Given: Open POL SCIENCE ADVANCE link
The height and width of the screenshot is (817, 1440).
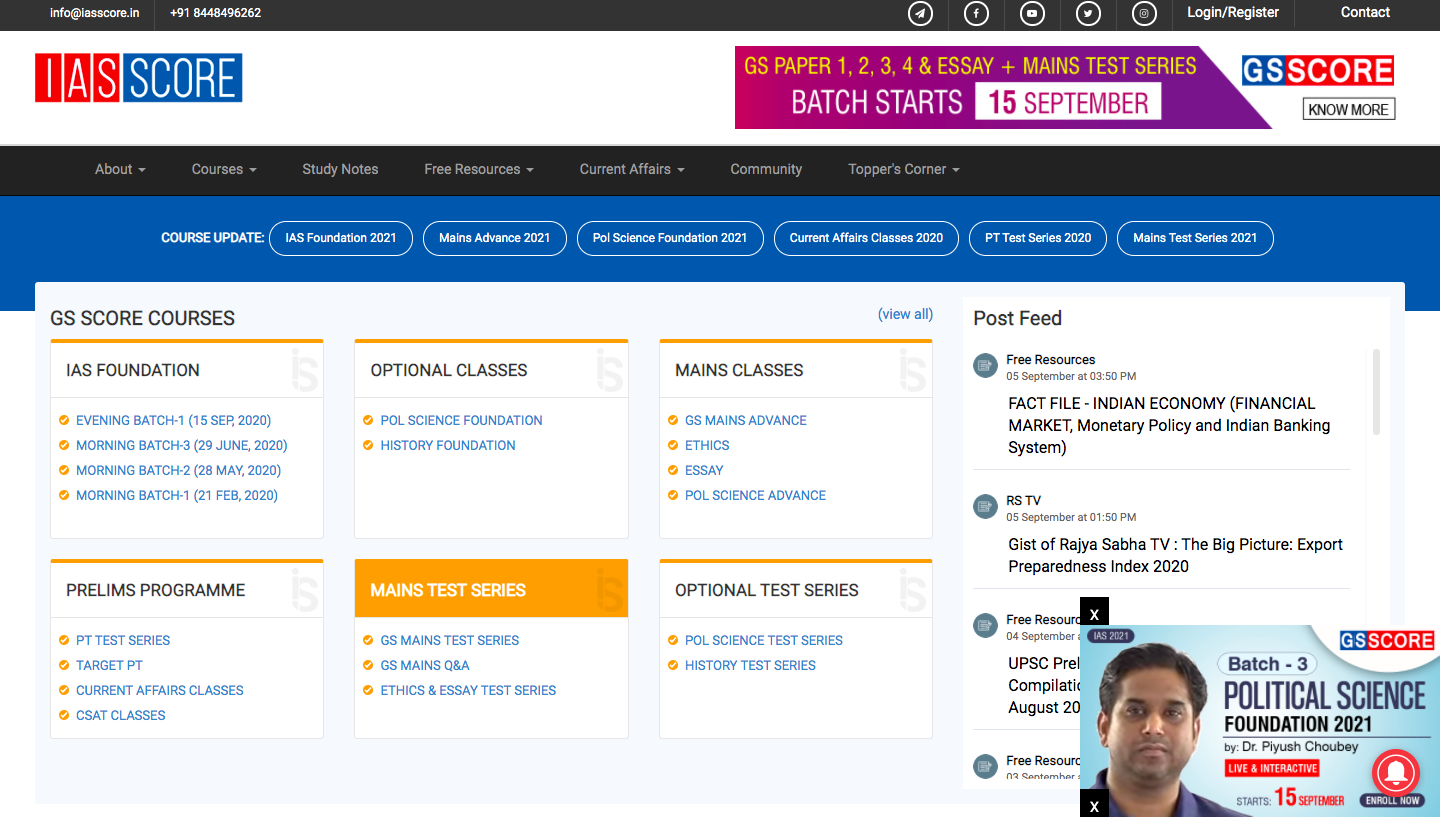Looking at the screenshot, I should [755, 495].
